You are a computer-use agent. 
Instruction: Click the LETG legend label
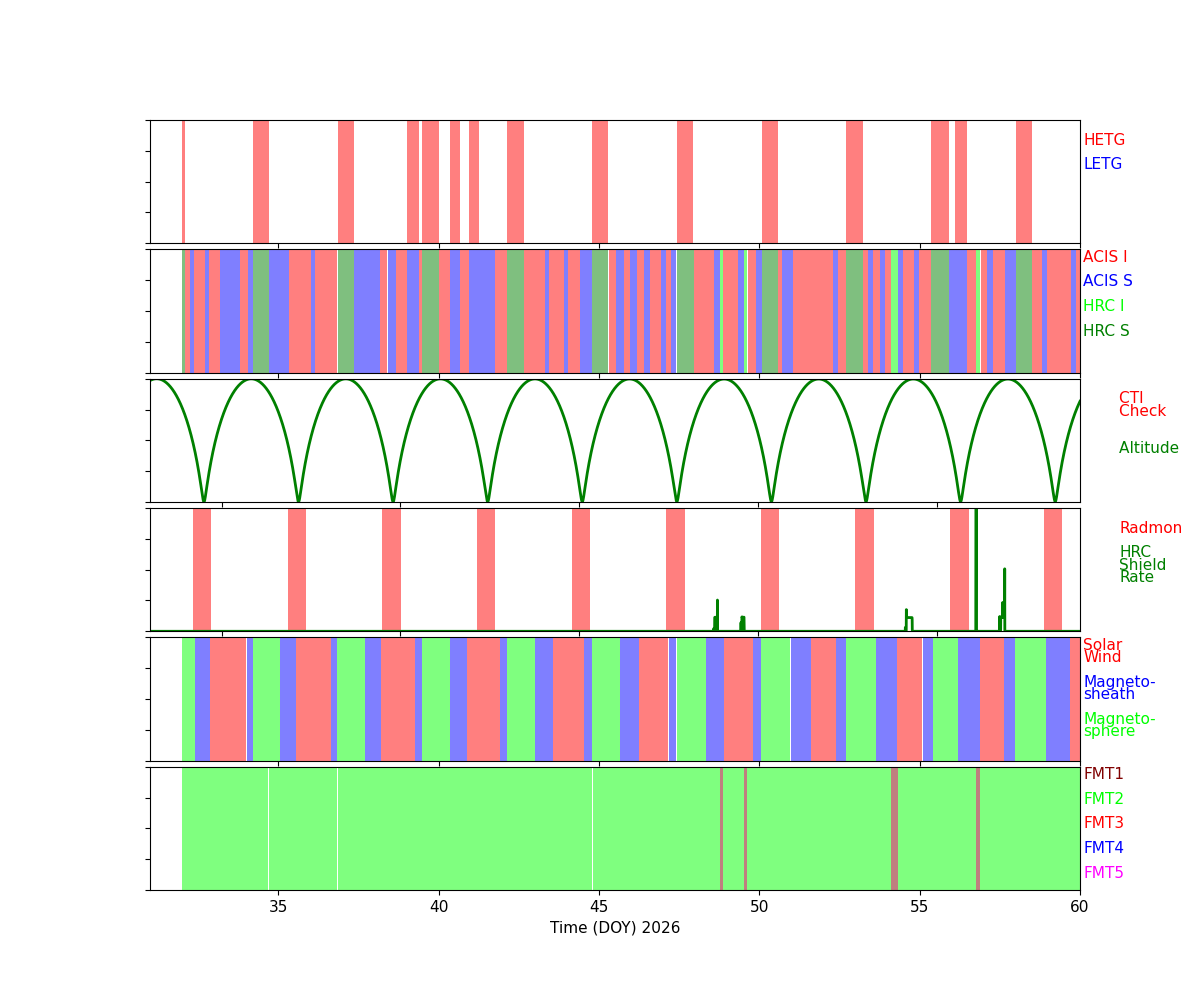coord(1102,164)
